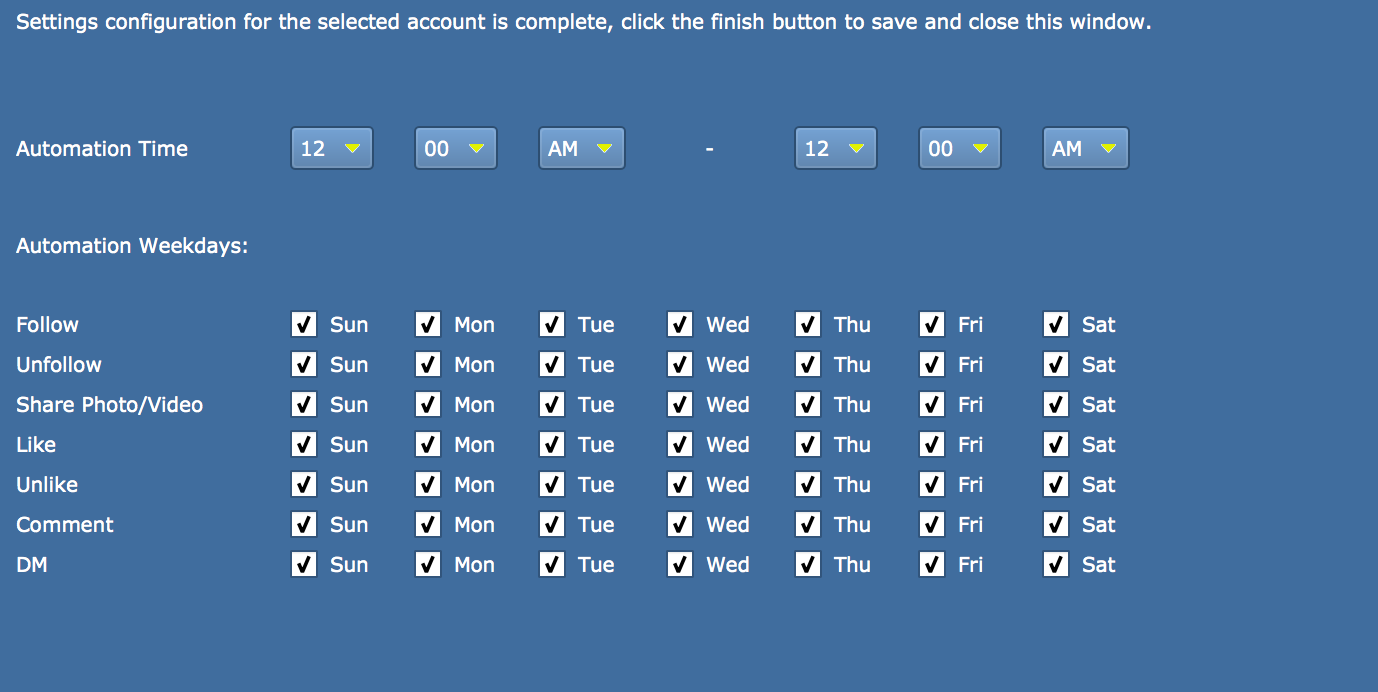Disable Tue in the Unlike row

(552, 484)
